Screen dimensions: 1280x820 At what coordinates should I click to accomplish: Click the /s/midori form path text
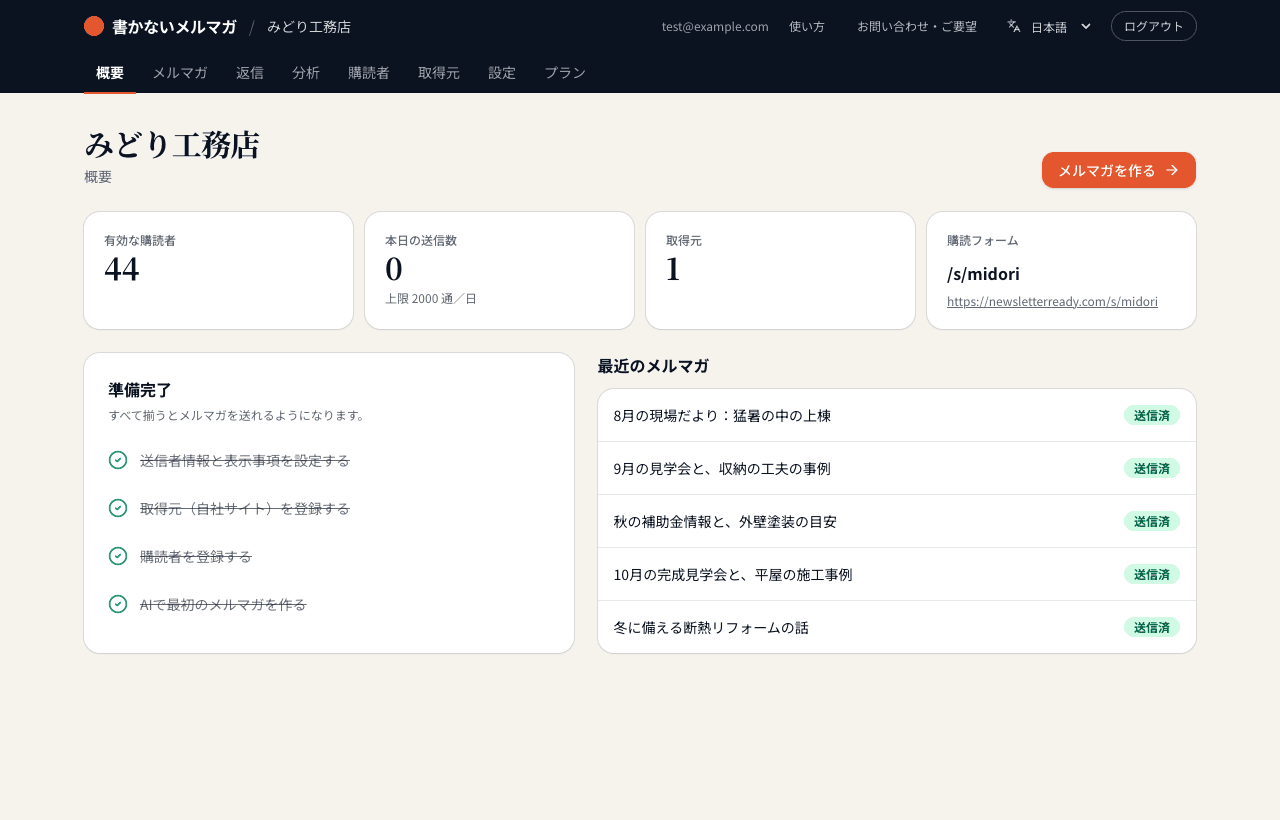(983, 274)
